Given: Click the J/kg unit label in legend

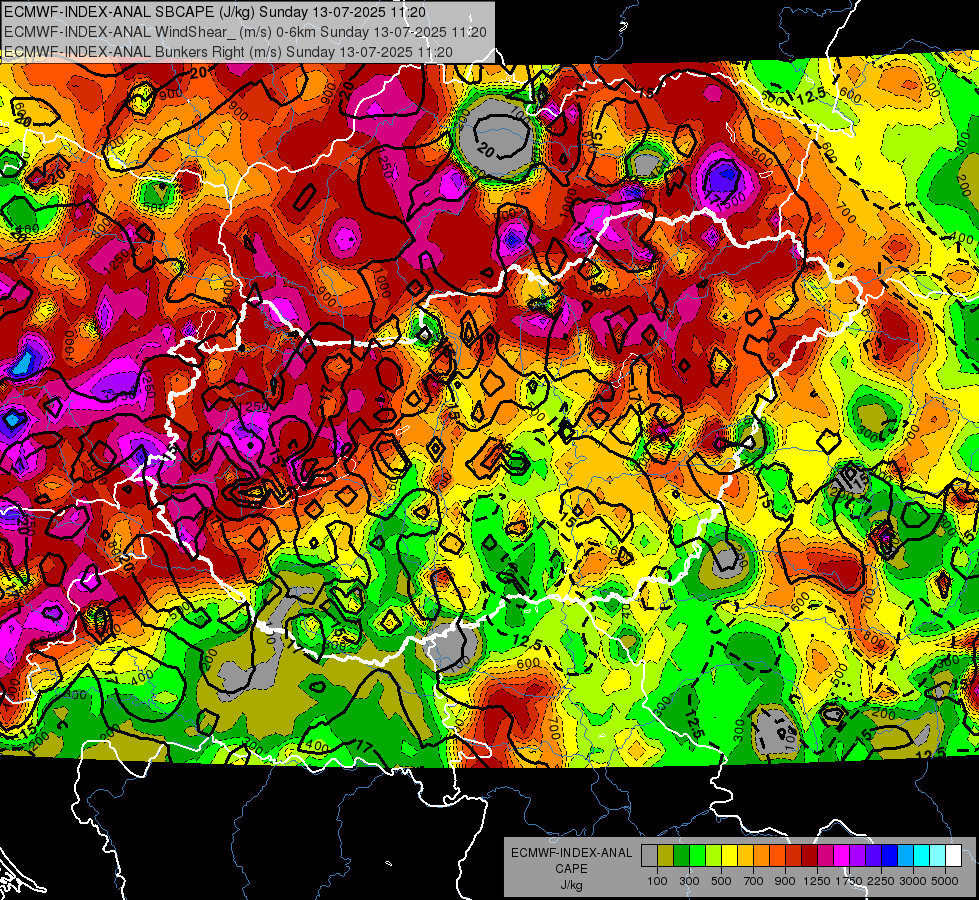Looking at the screenshot, I should (x=572, y=885).
